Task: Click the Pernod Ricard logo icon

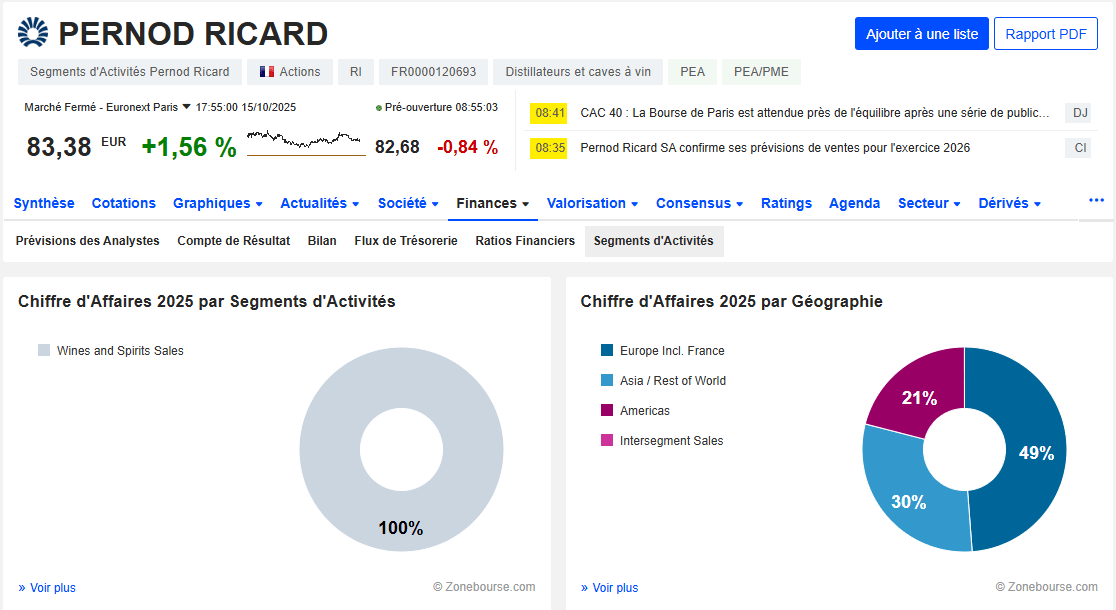Action: coord(33,33)
